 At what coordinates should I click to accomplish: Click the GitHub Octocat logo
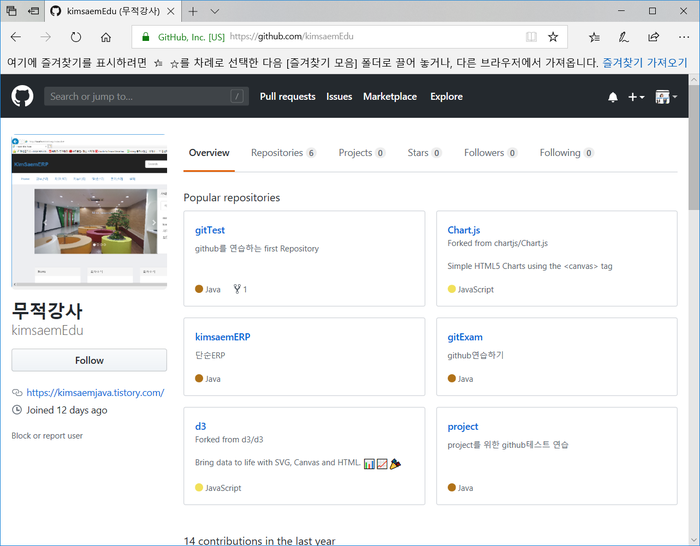(22, 96)
